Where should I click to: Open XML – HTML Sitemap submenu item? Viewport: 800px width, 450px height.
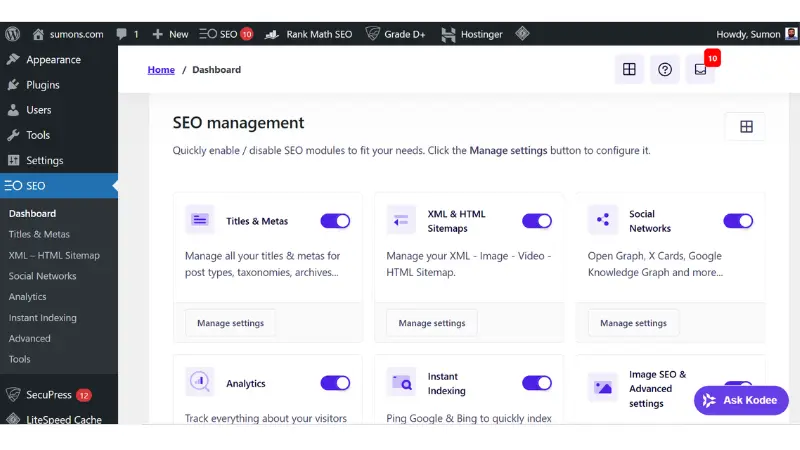(x=54, y=255)
